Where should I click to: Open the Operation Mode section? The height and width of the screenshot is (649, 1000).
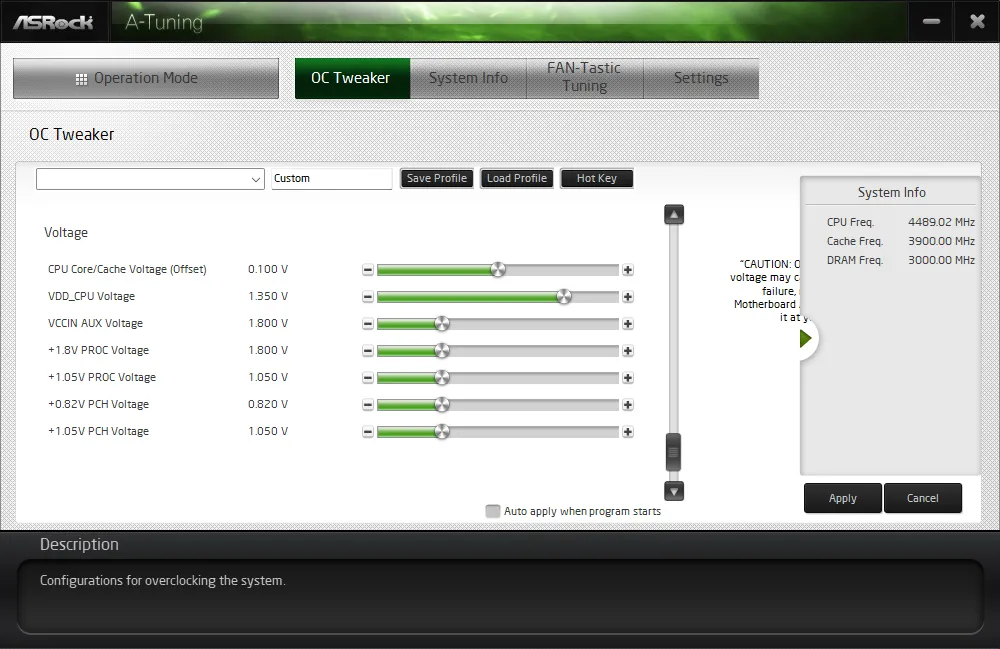[146, 78]
